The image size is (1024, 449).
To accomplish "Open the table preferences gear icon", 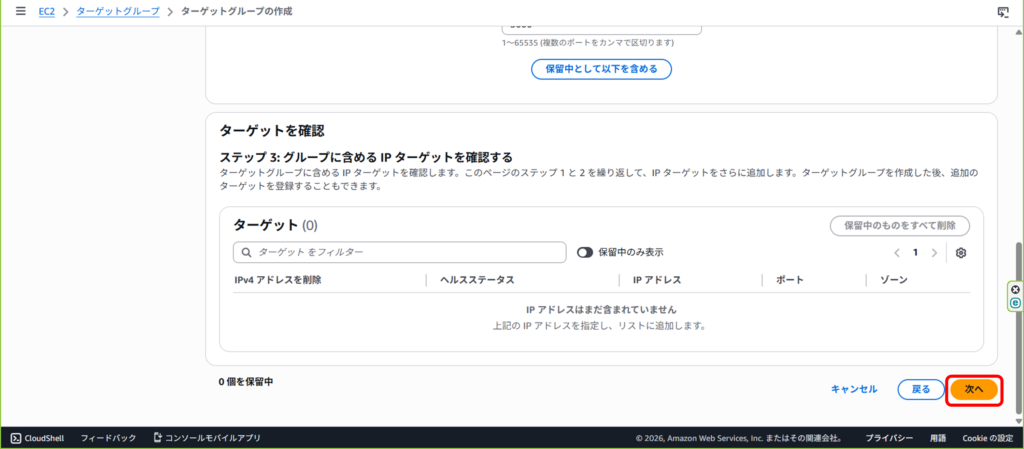I will [961, 253].
